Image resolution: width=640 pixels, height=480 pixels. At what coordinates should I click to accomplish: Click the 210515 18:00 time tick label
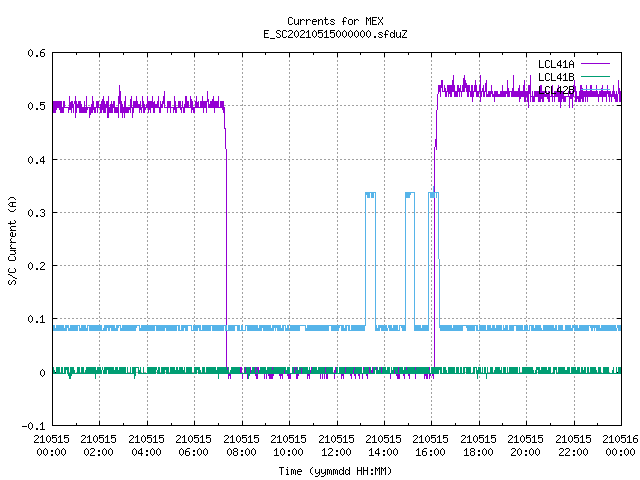pos(478,446)
